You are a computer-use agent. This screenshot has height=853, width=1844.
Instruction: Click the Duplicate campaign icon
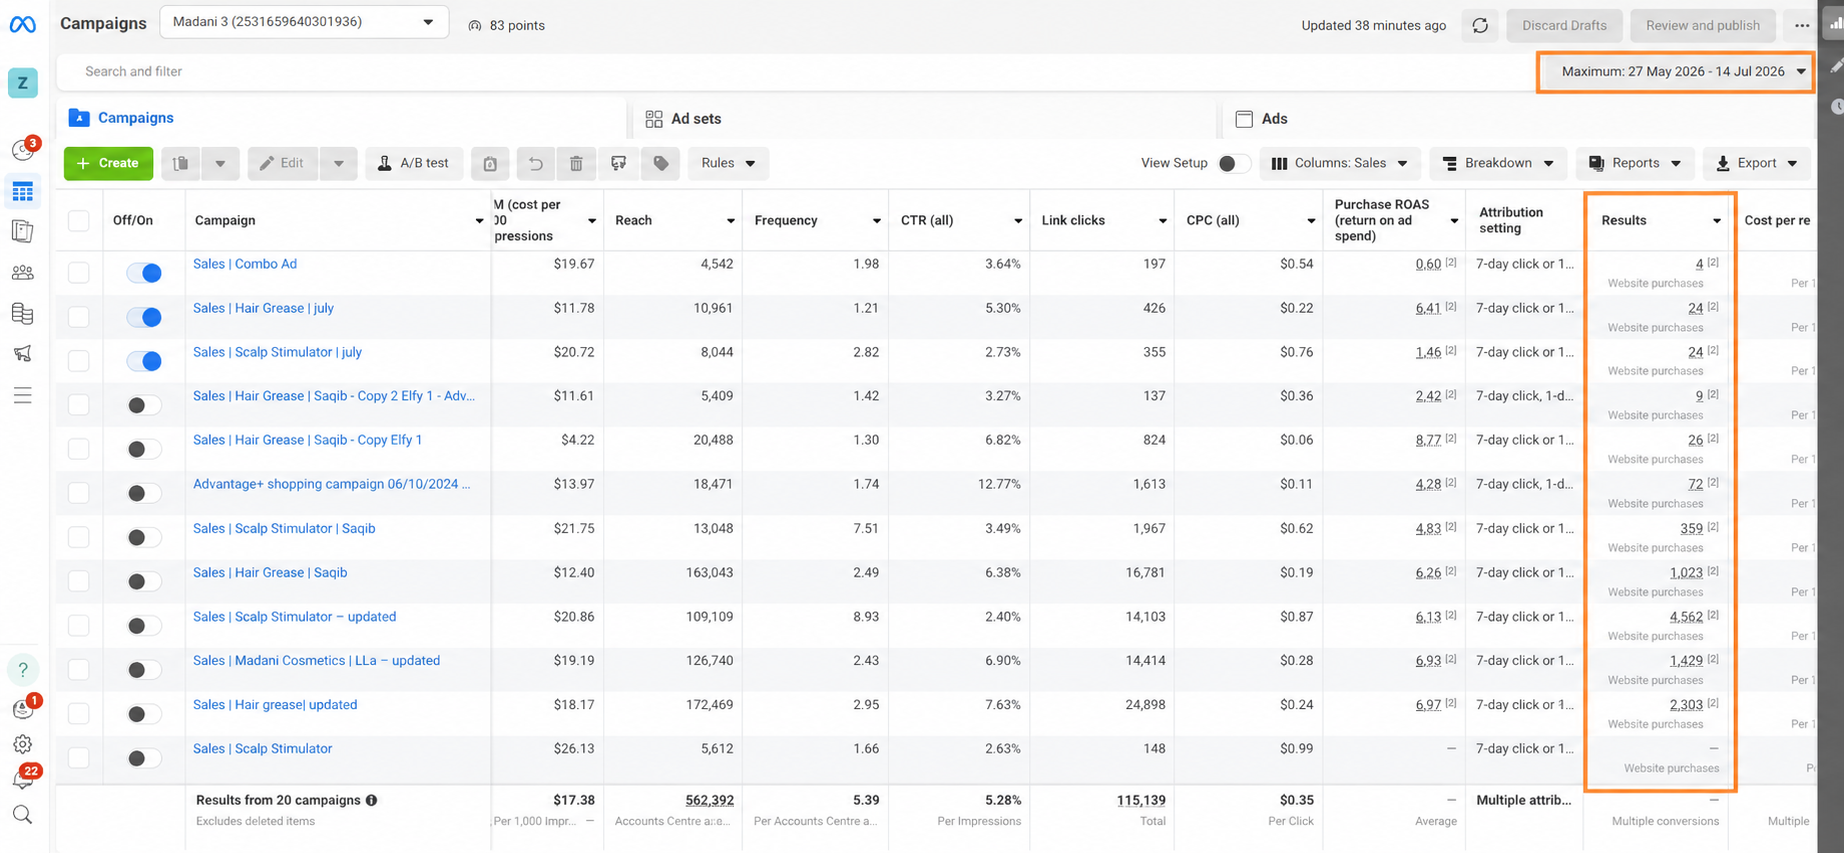pyautogui.click(x=181, y=163)
